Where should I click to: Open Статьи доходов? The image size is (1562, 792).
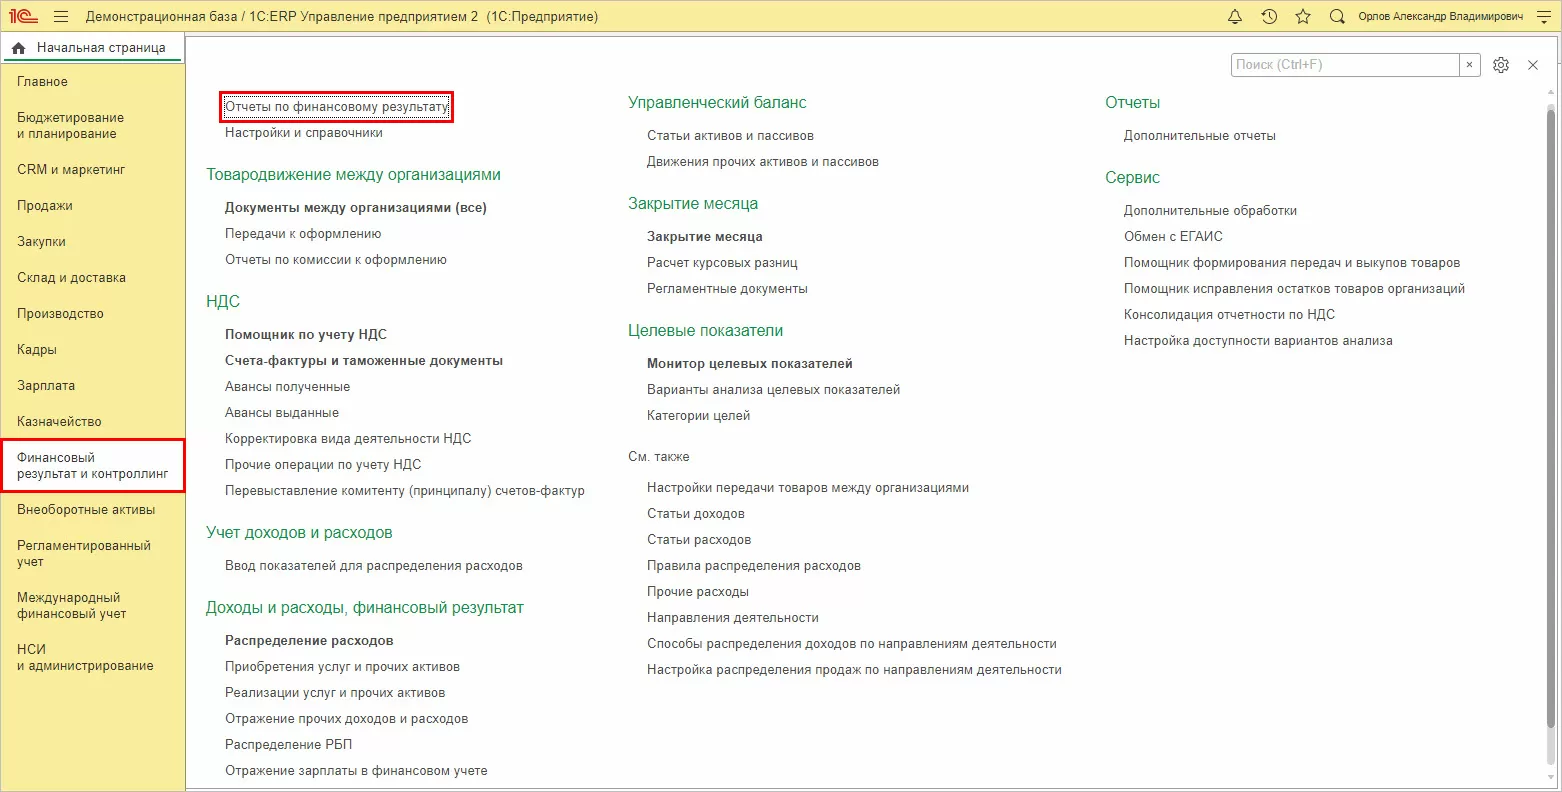[x=696, y=514]
